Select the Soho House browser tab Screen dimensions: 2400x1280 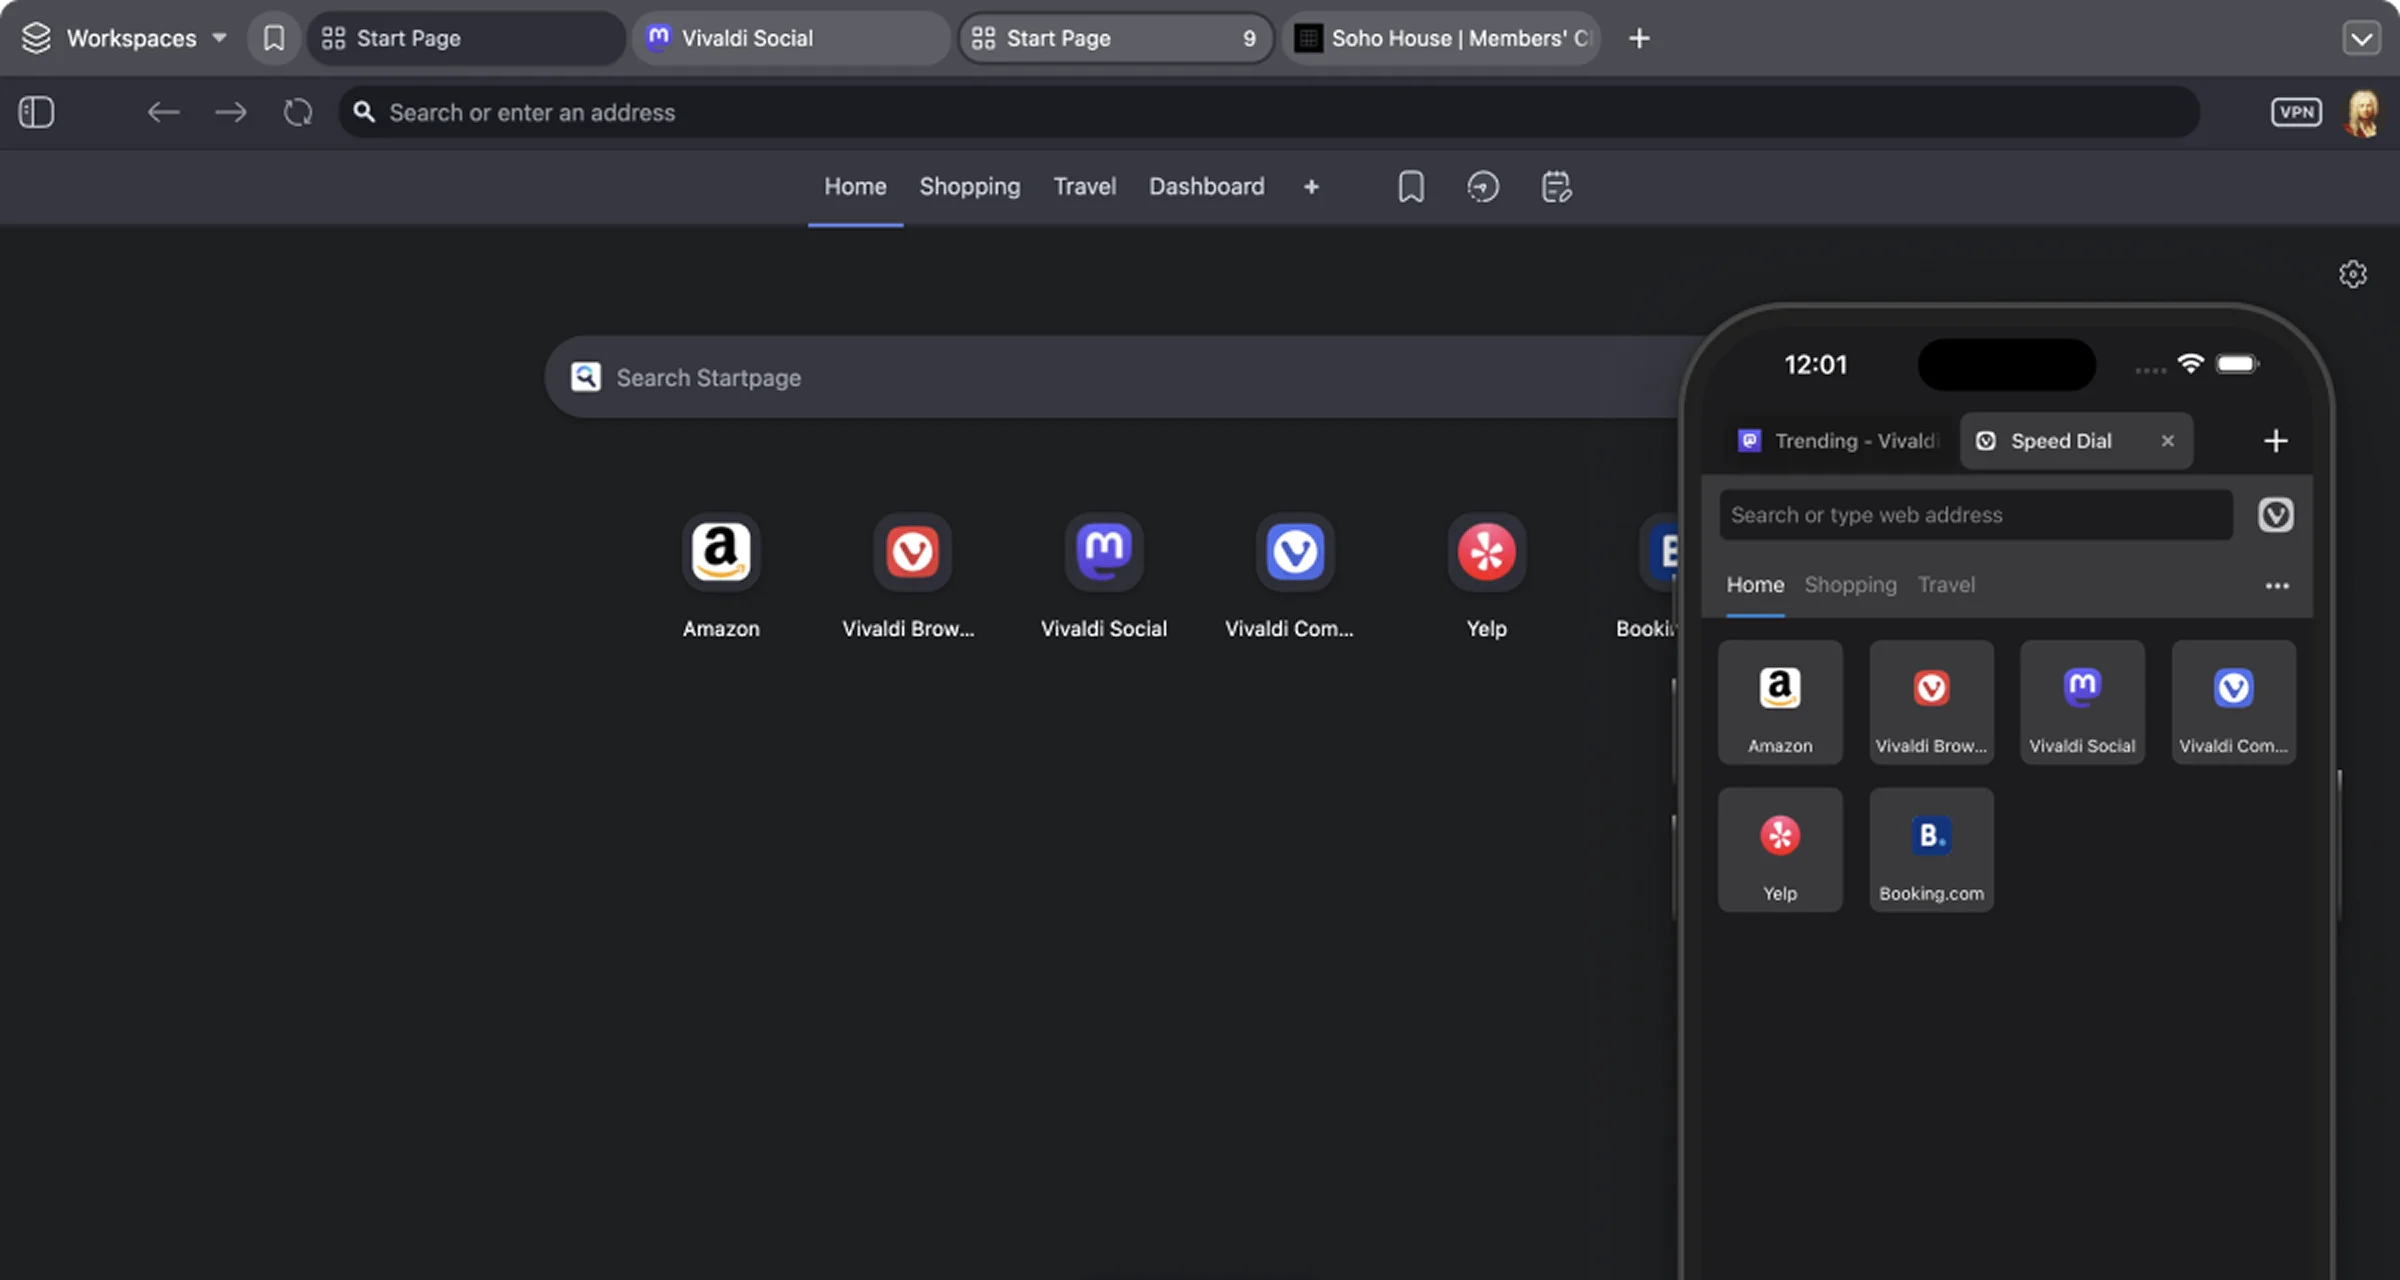coord(1442,38)
